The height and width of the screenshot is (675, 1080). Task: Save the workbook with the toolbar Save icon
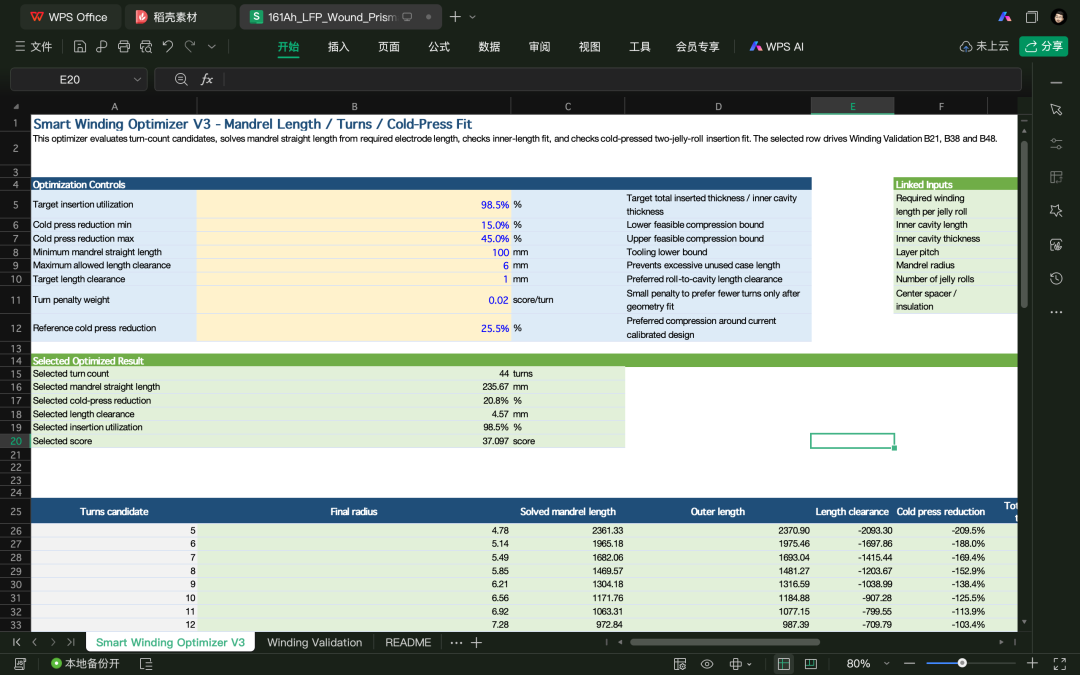[80, 46]
